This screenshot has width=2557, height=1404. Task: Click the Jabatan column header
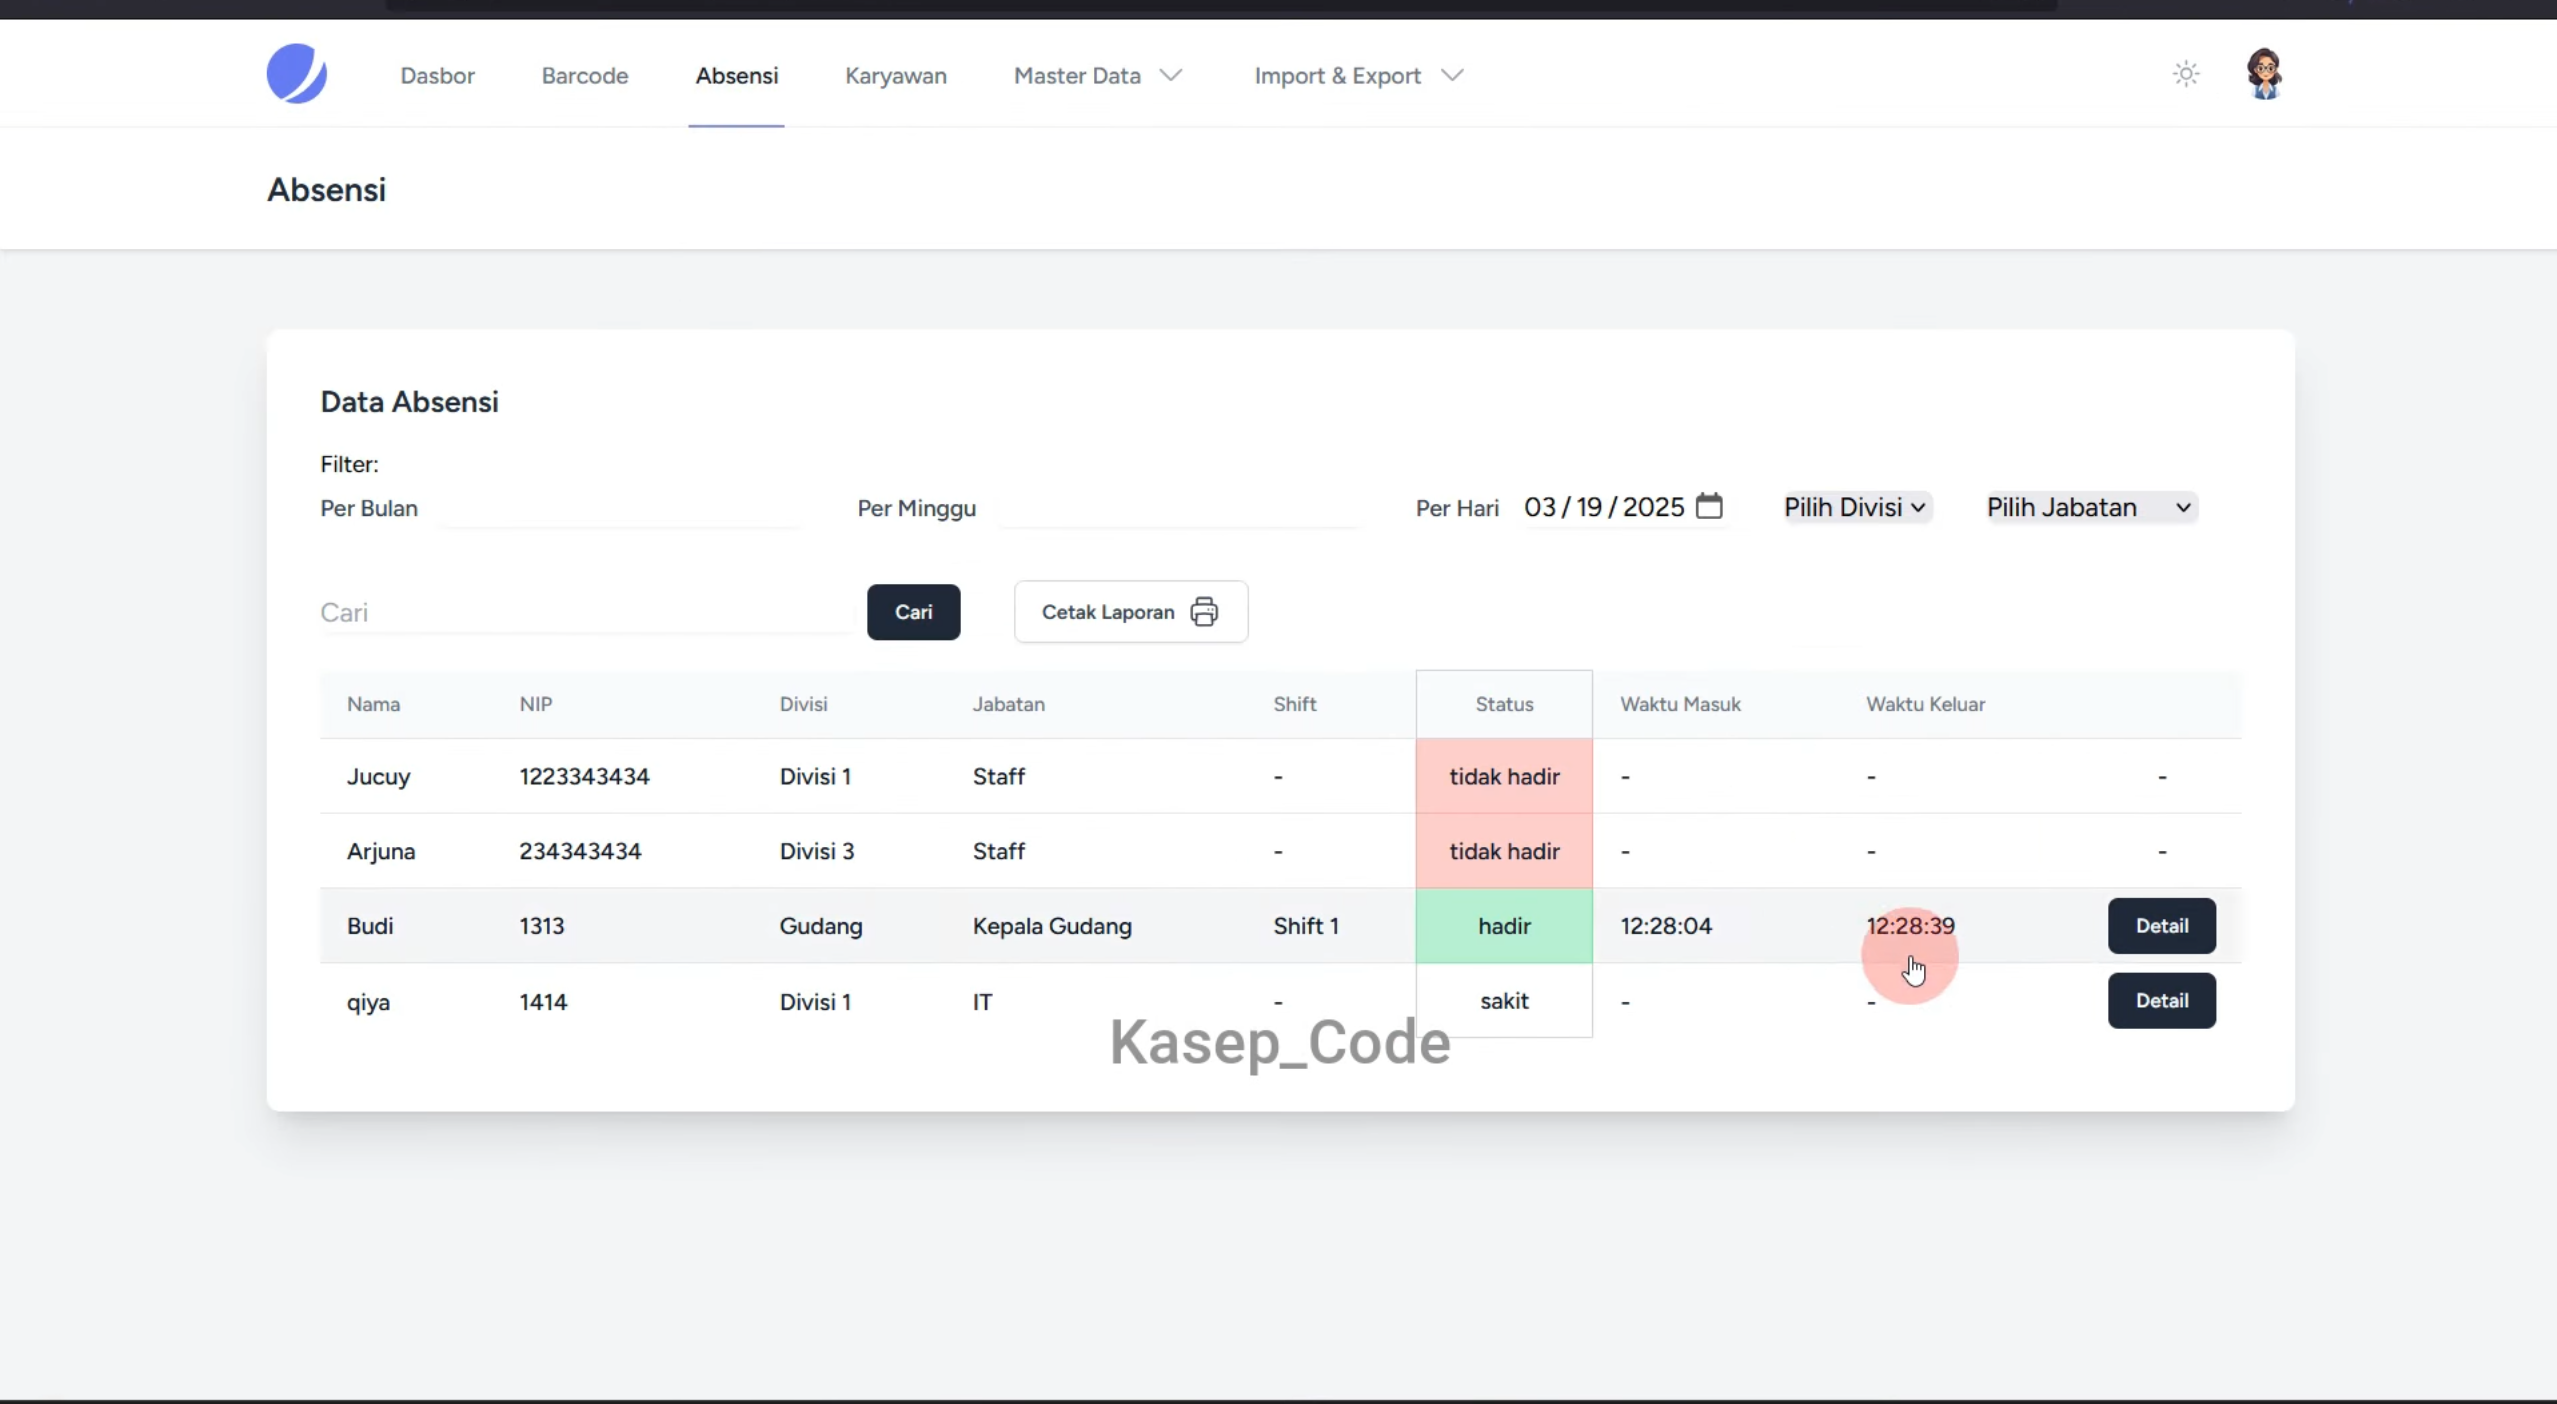pos(1008,704)
